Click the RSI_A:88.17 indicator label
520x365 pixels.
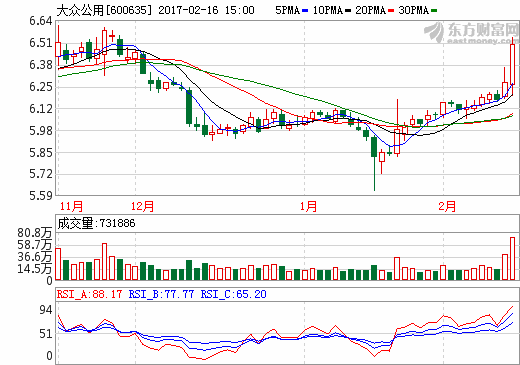pos(89,294)
